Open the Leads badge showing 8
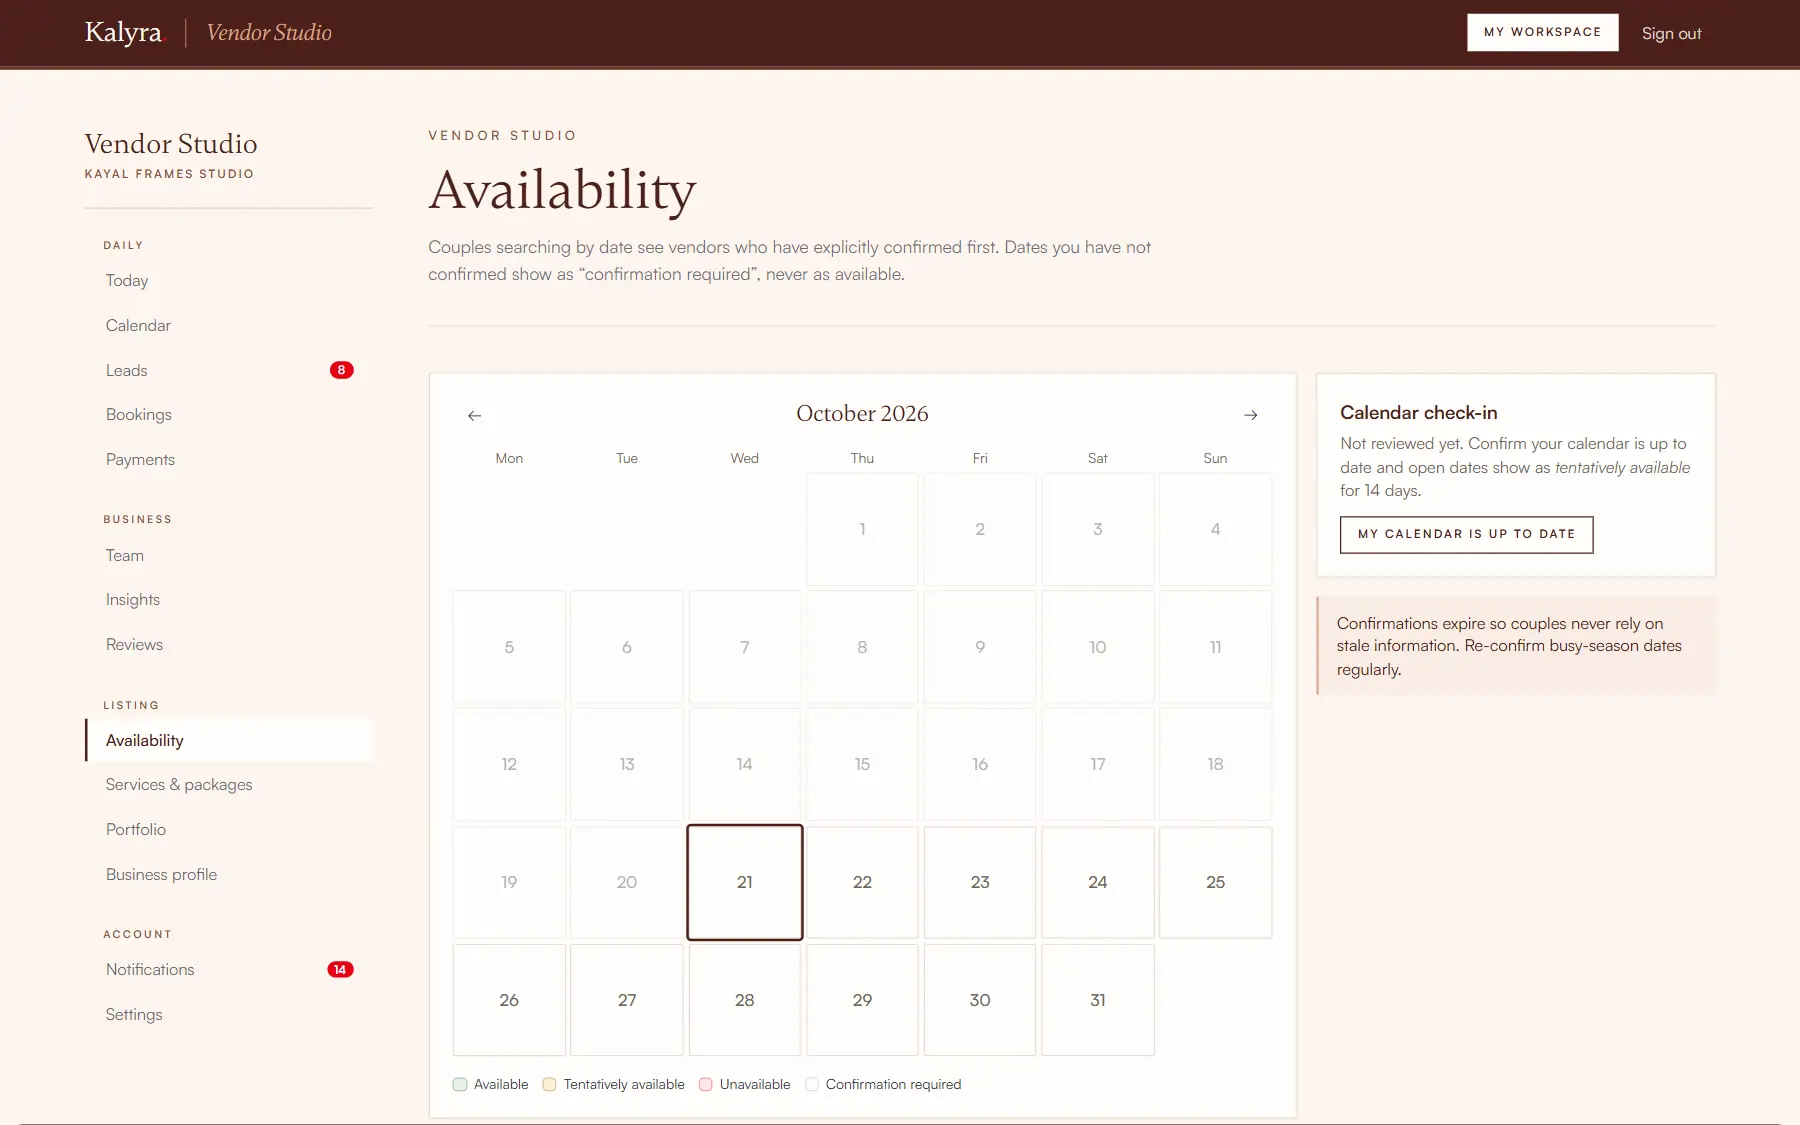 (x=341, y=370)
